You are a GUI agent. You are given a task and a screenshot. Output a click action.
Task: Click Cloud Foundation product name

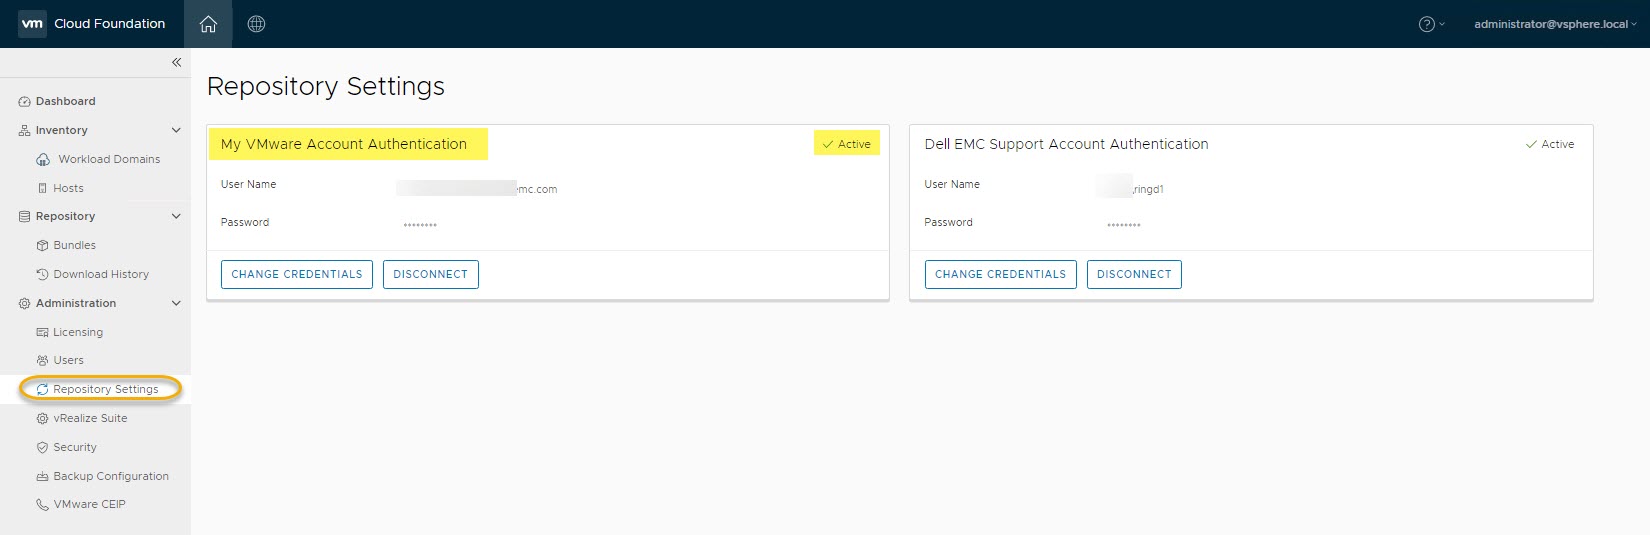(x=110, y=24)
